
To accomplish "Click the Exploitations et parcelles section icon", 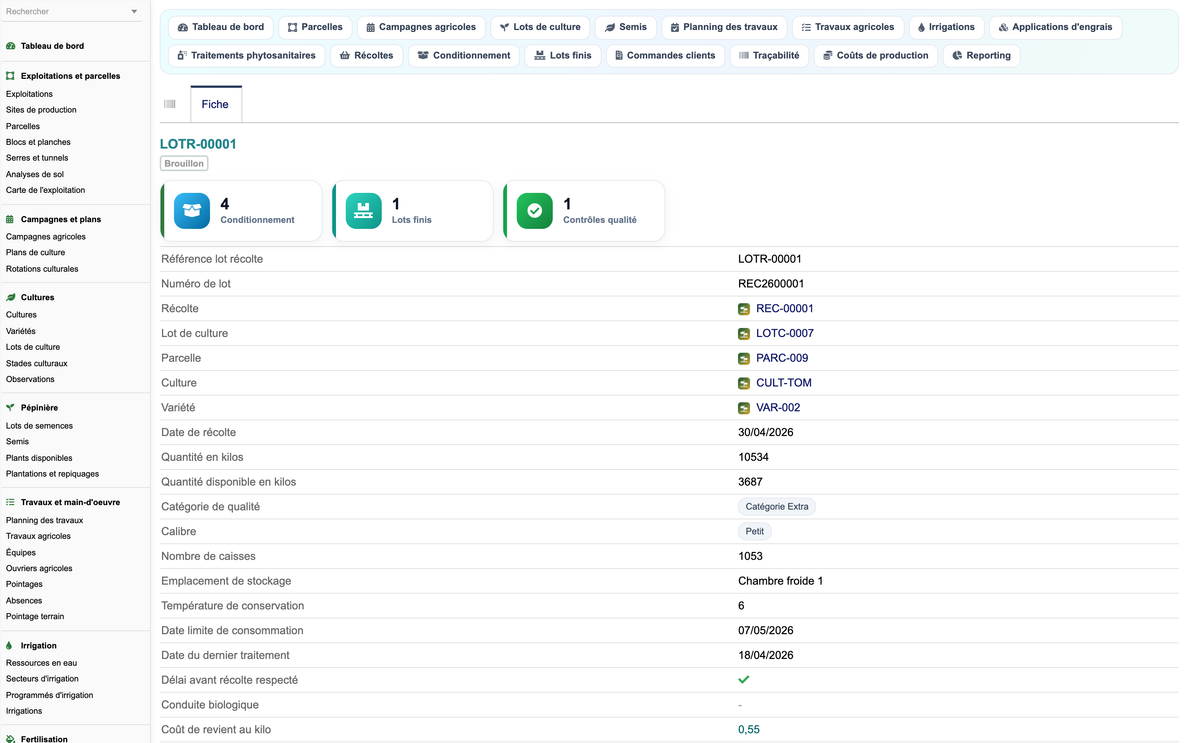I will 10,76.
